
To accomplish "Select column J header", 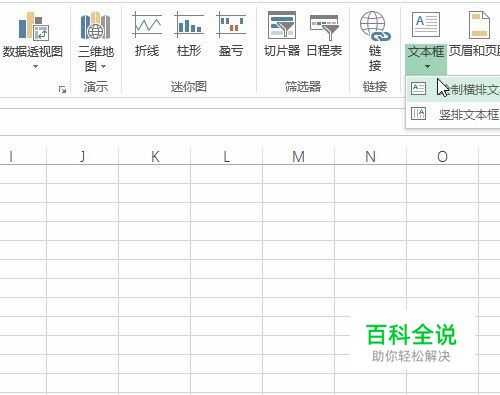I will pyautogui.click(x=82, y=156).
